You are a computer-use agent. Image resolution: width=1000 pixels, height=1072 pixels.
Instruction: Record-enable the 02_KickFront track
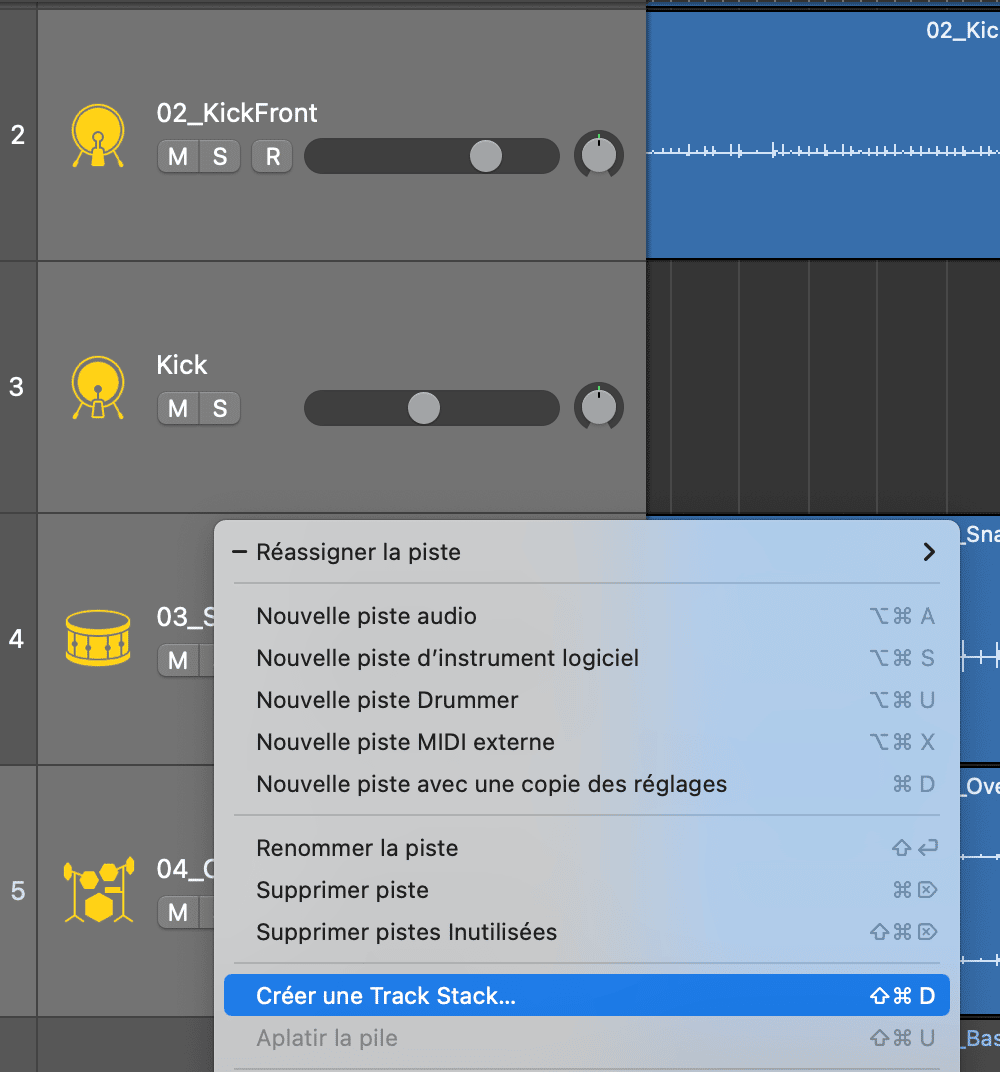(273, 157)
